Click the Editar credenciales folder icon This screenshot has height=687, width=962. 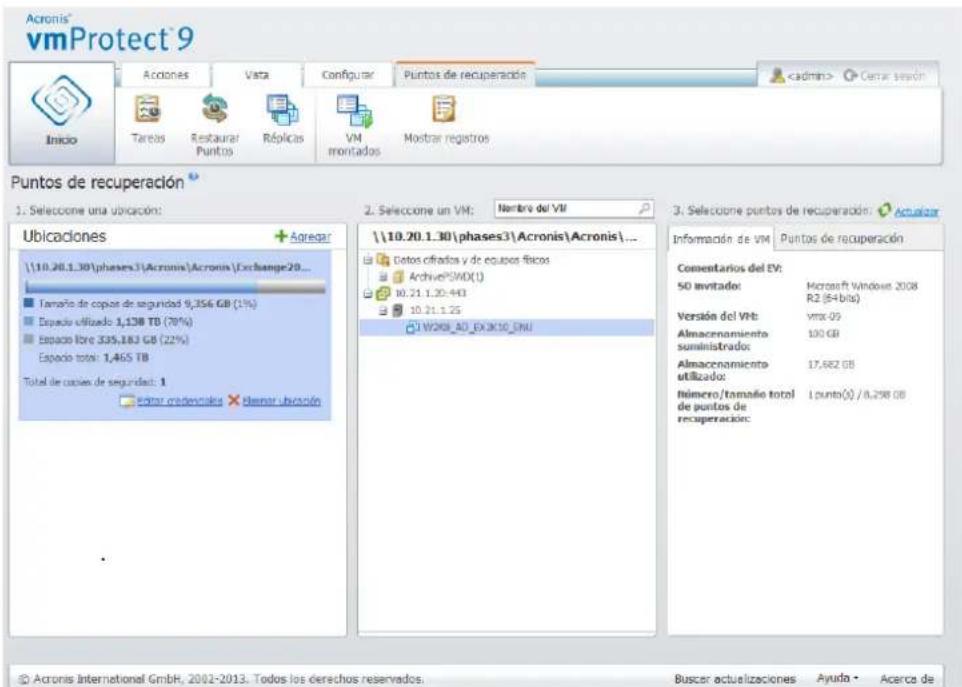pyautogui.click(x=127, y=401)
